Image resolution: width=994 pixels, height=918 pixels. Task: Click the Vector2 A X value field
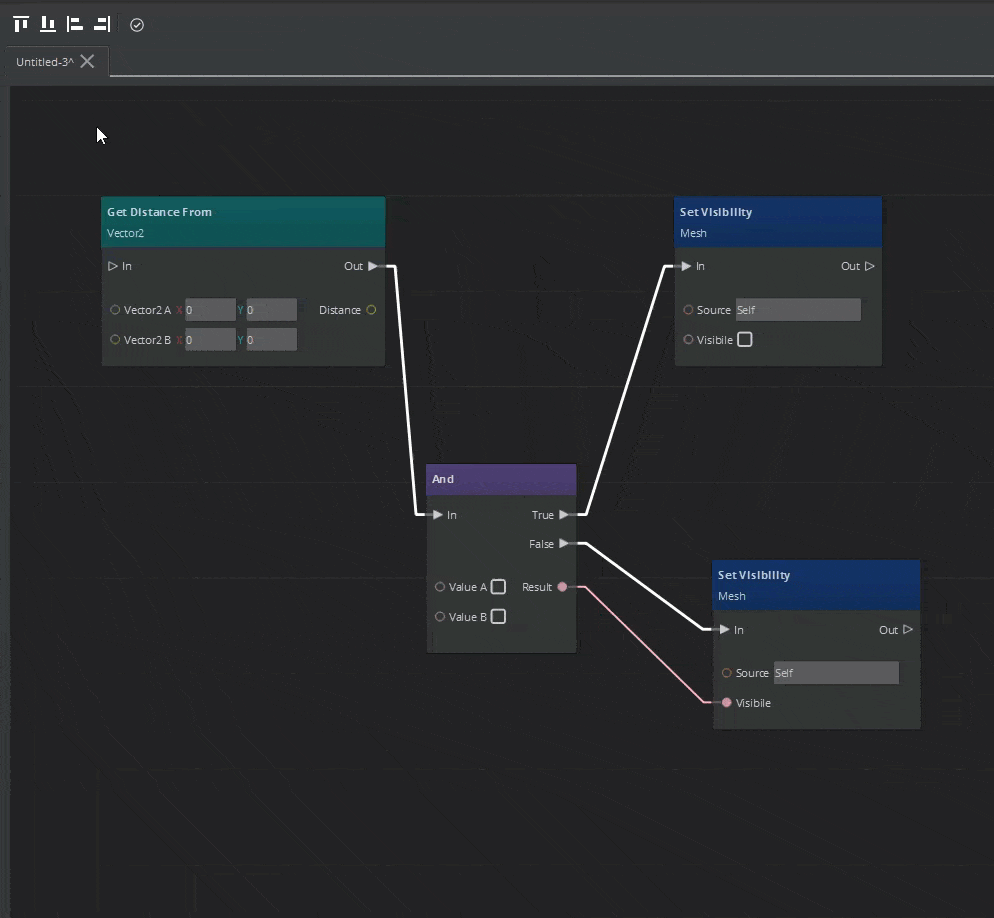[210, 310]
